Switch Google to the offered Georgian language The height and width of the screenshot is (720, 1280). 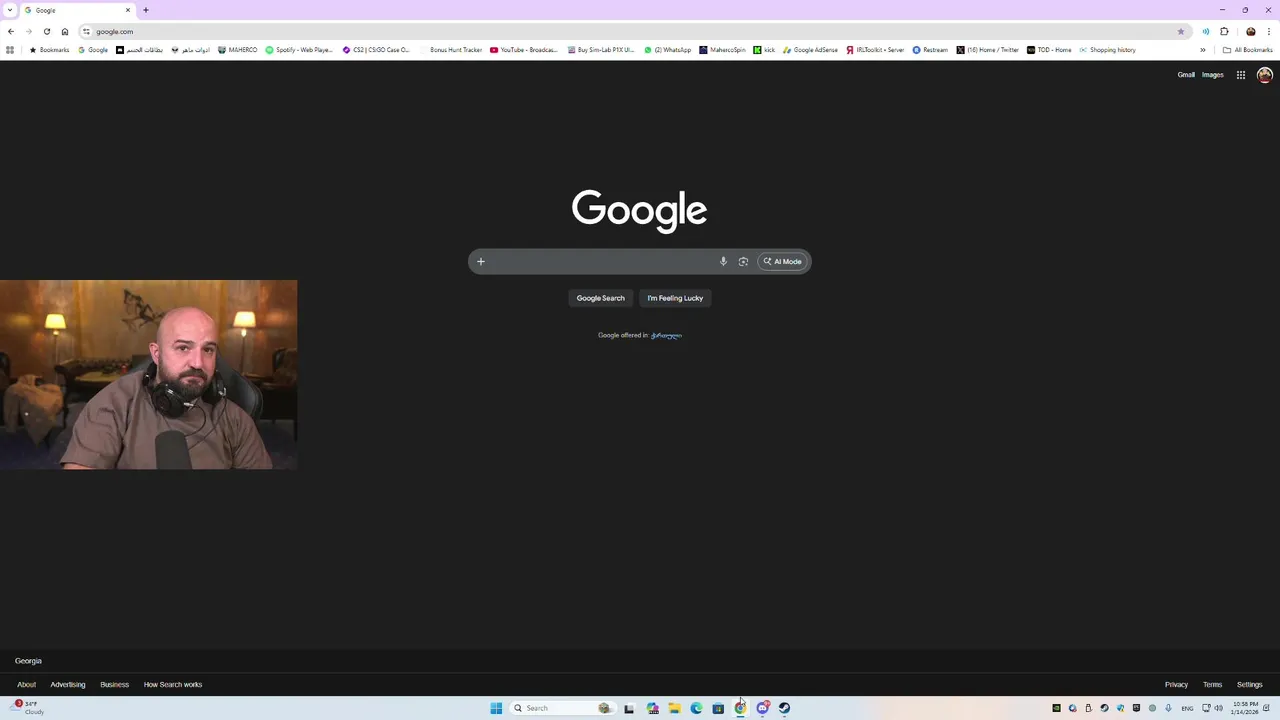(x=666, y=335)
